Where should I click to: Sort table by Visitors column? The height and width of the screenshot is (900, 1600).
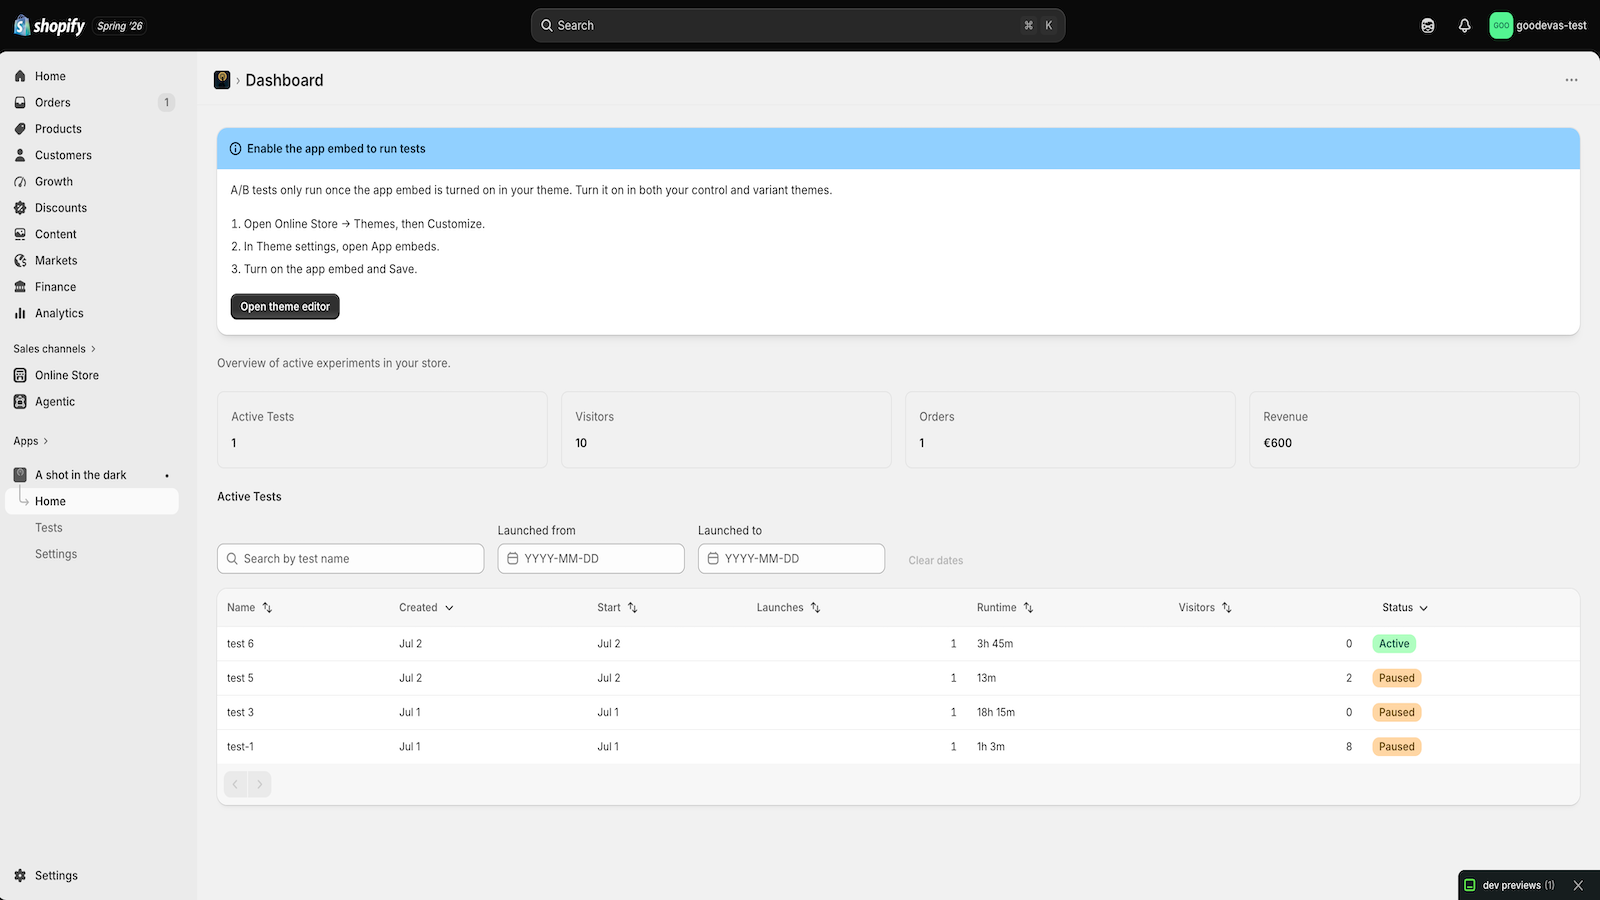click(1205, 608)
